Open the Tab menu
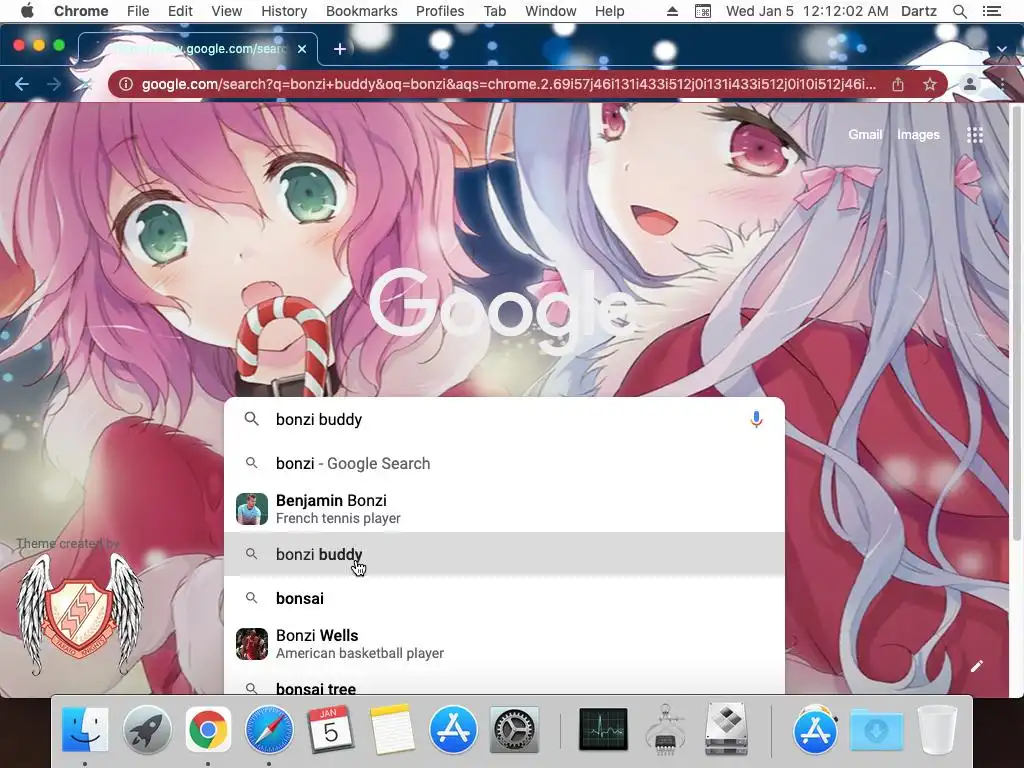 pyautogui.click(x=494, y=11)
